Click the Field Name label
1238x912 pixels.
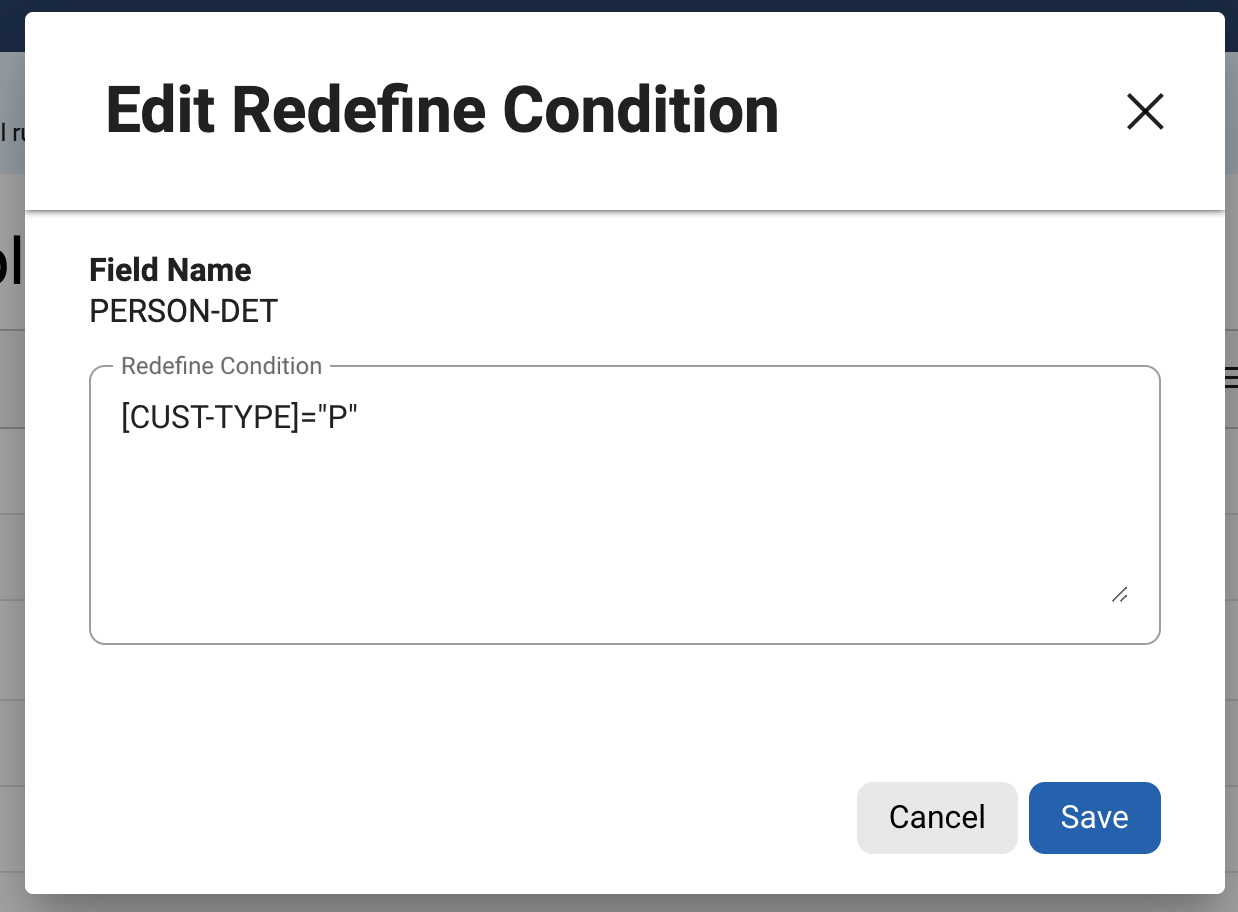170,270
